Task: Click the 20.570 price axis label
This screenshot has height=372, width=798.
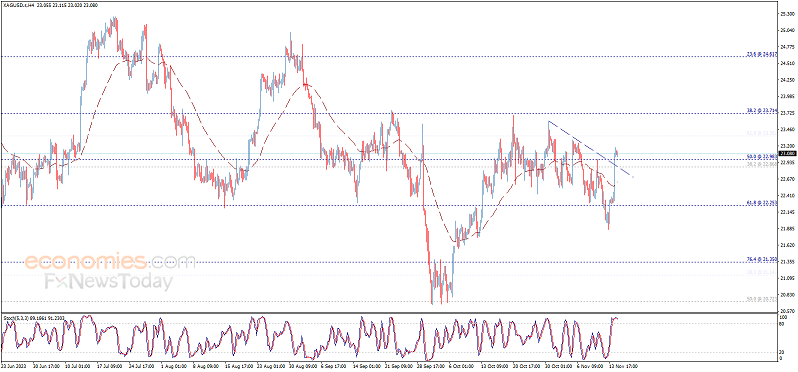Action: pyautogui.click(x=787, y=311)
